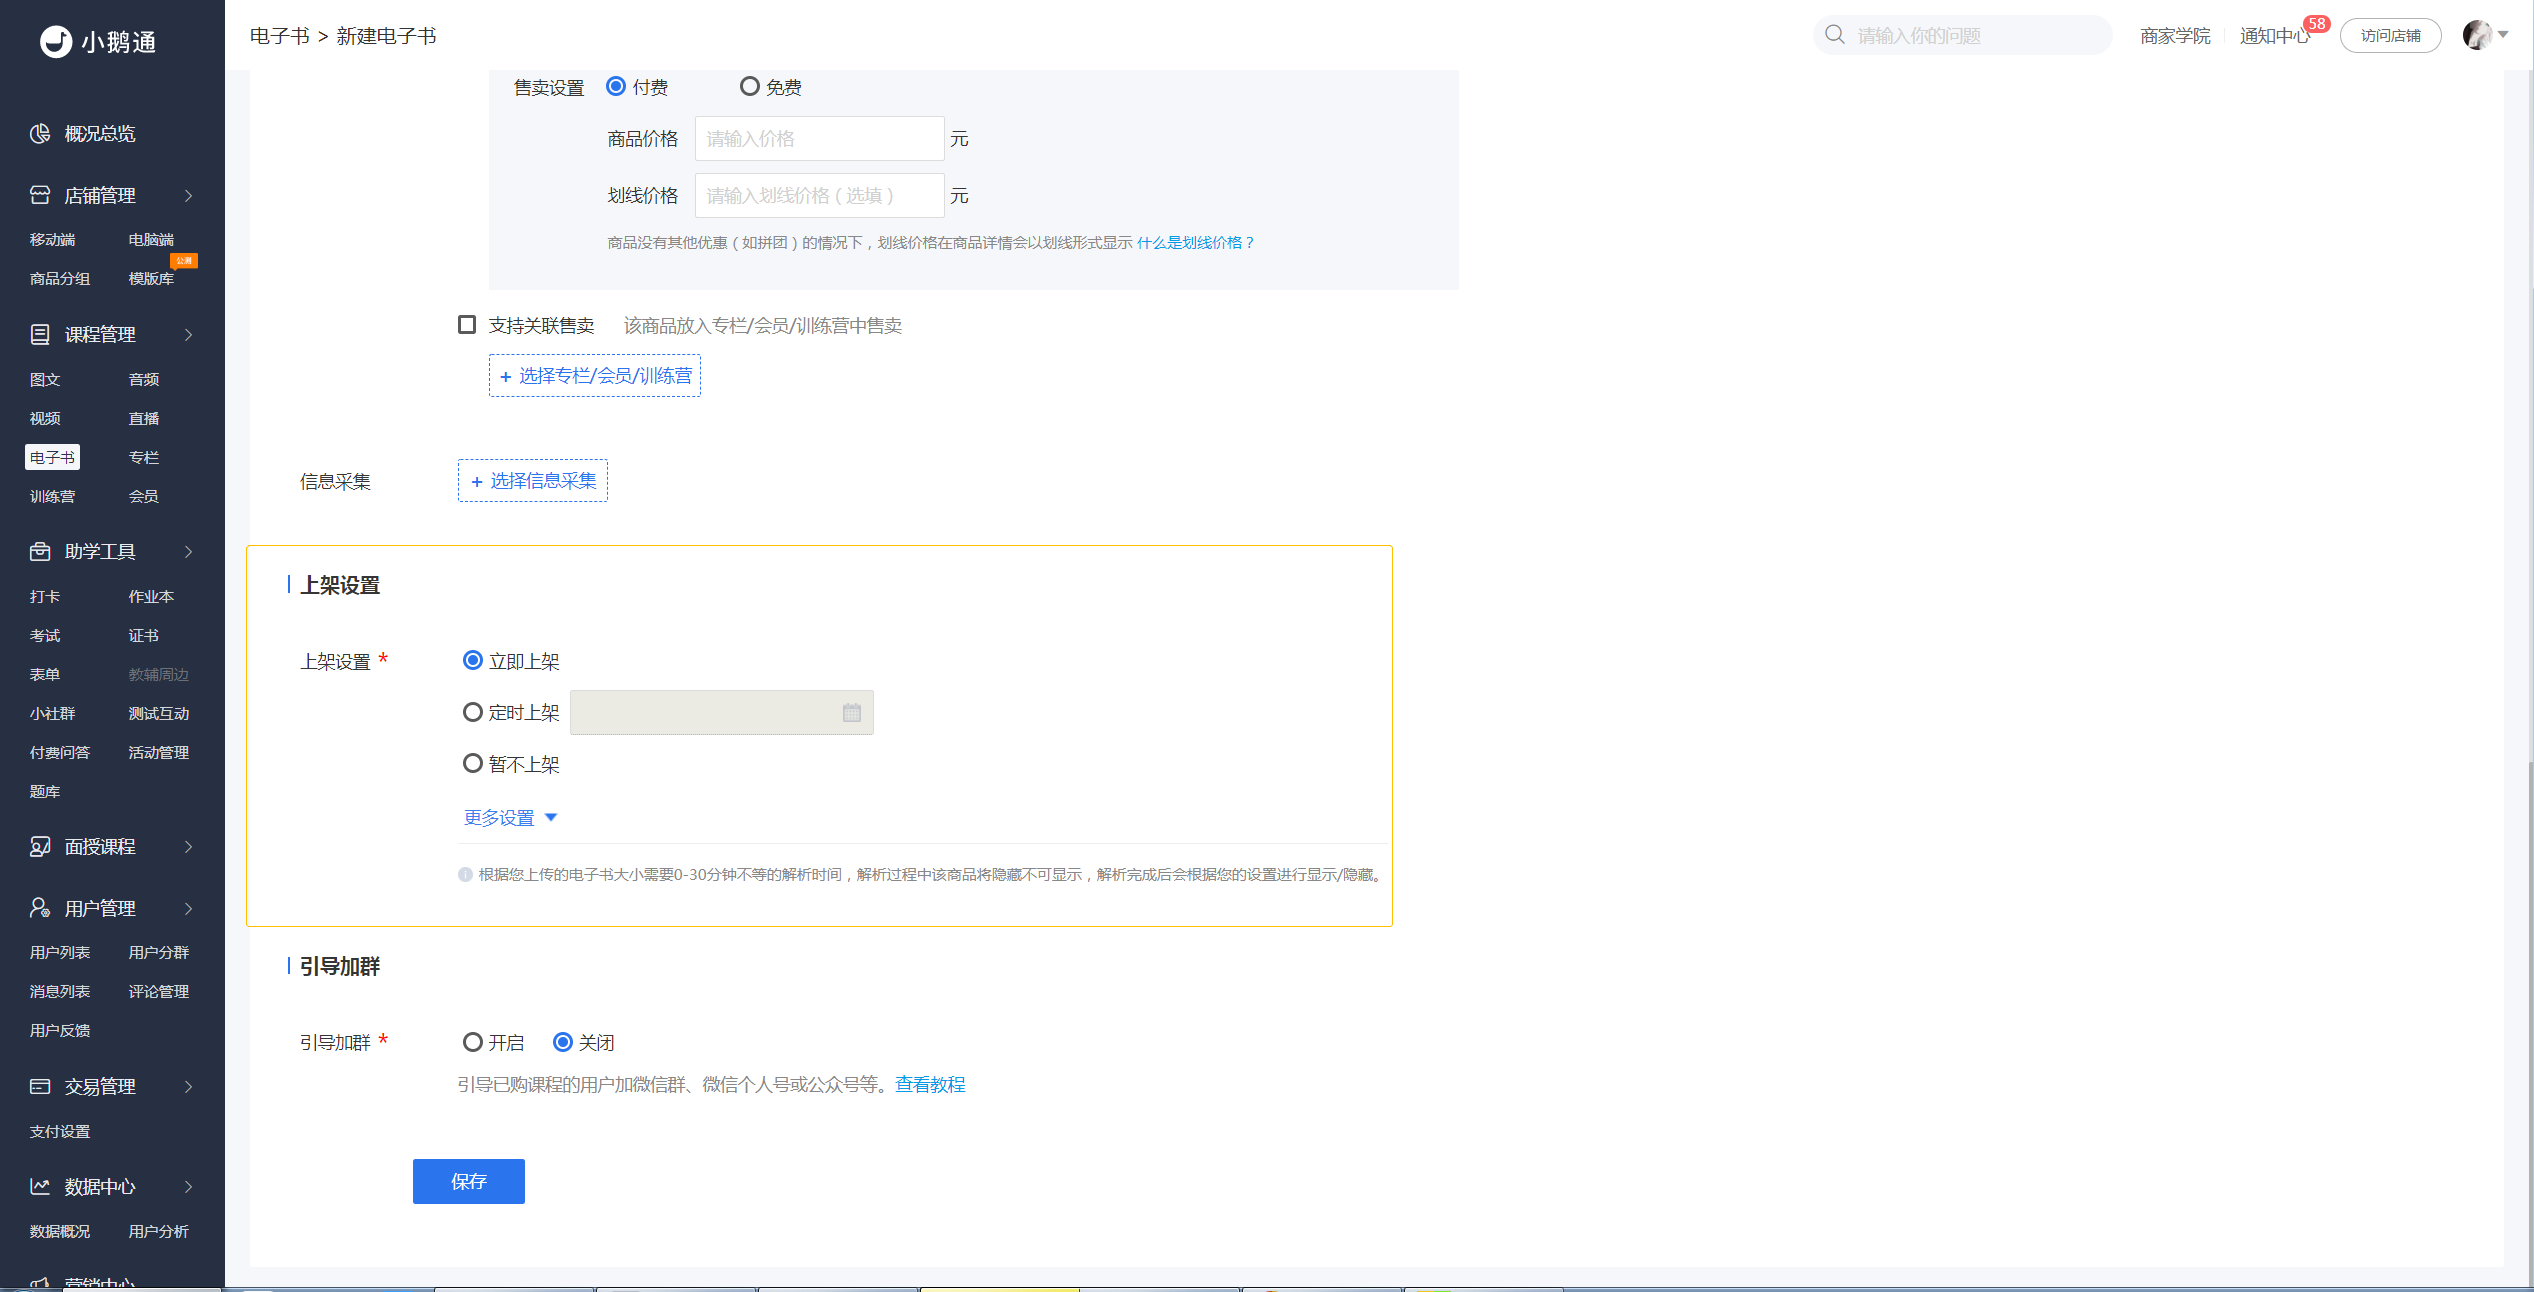
Task: Open the 查看教程 link
Action: tap(930, 1084)
